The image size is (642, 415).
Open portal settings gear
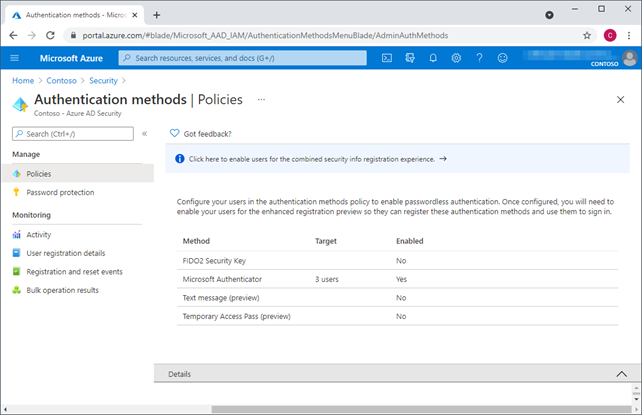(456, 58)
